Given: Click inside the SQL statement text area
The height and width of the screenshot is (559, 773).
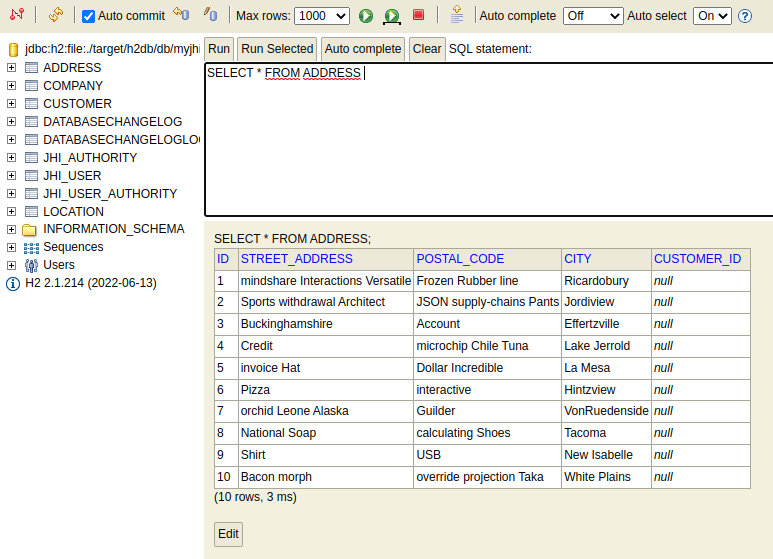Looking at the screenshot, I should click(489, 140).
